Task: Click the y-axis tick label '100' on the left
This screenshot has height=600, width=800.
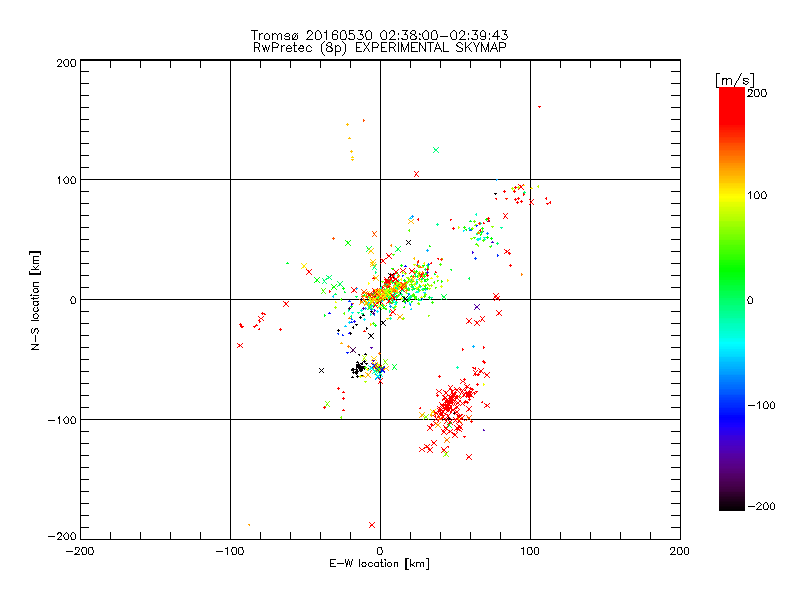Action: click(66, 180)
